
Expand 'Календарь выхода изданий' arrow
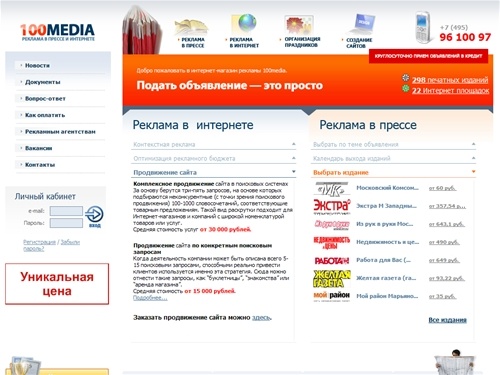pyautogui.click(x=473, y=158)
